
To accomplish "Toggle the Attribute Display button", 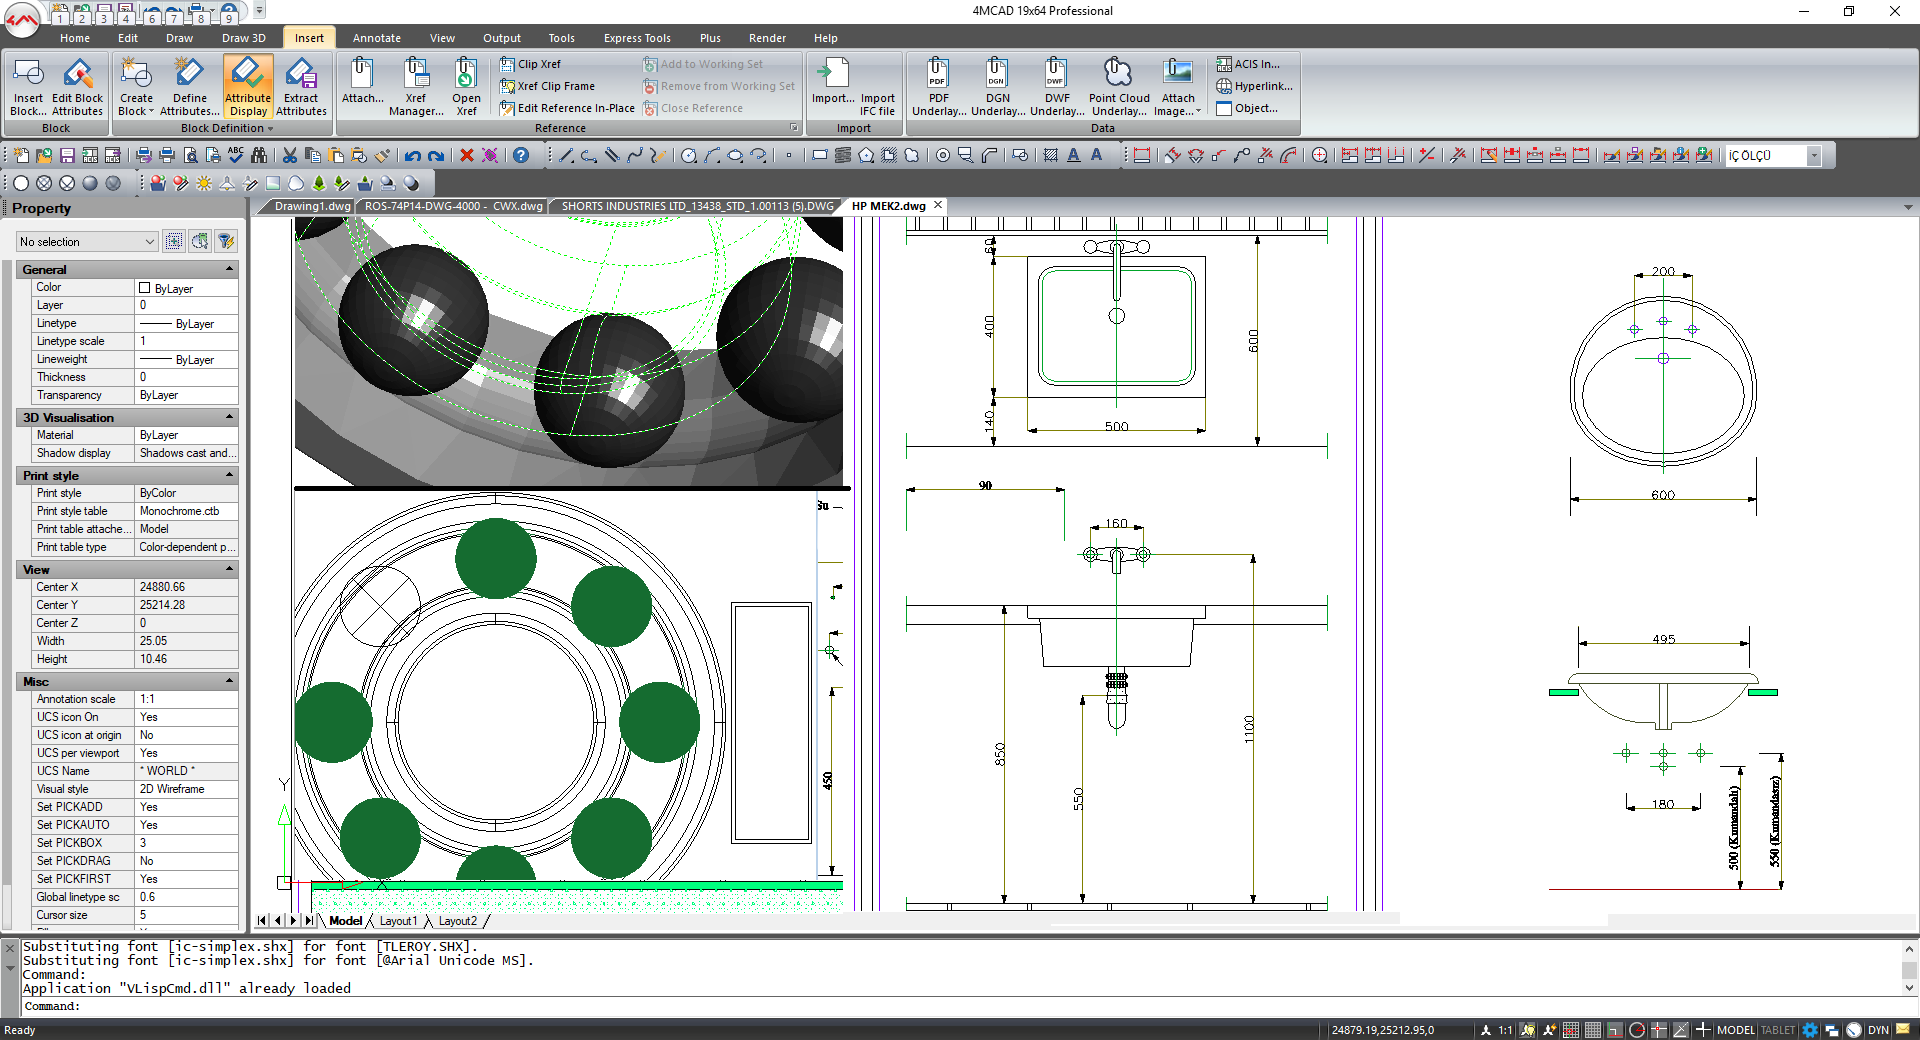I will pos(247,85).
